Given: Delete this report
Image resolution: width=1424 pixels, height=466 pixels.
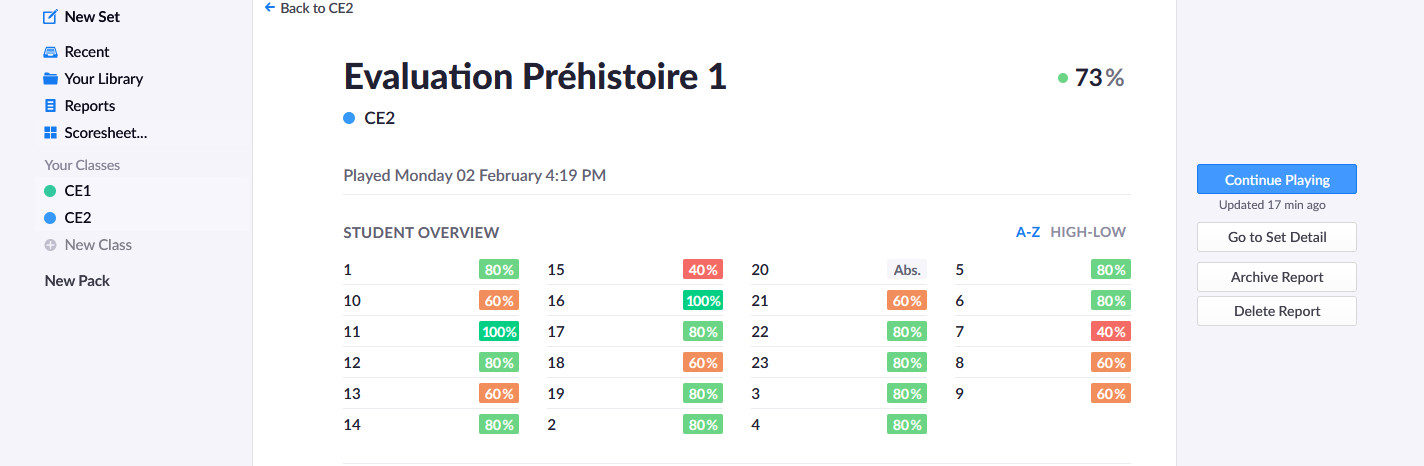Looking at the screenshot, I should tap(1276, 311).
